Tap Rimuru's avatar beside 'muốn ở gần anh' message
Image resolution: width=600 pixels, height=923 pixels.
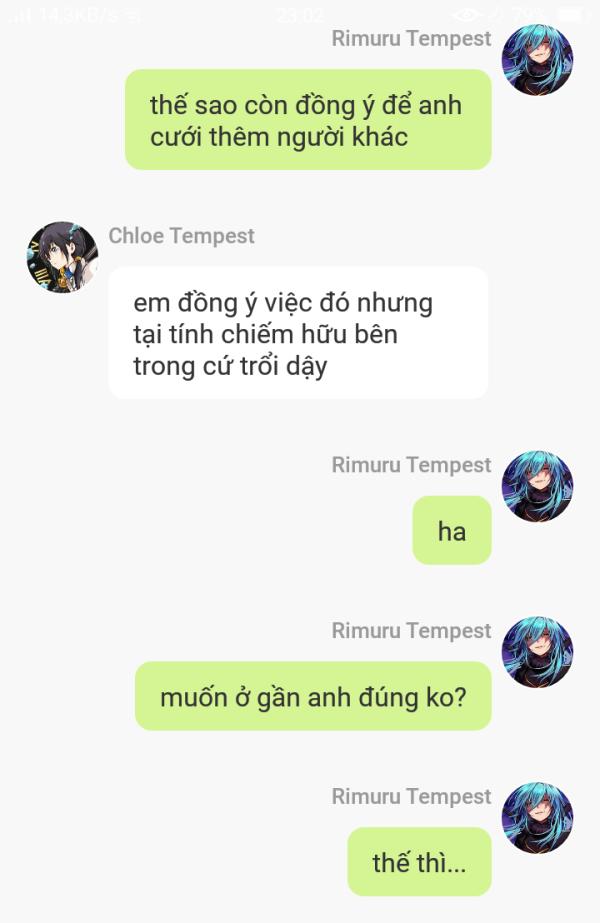pyautogui.click(x=537, y=652)
